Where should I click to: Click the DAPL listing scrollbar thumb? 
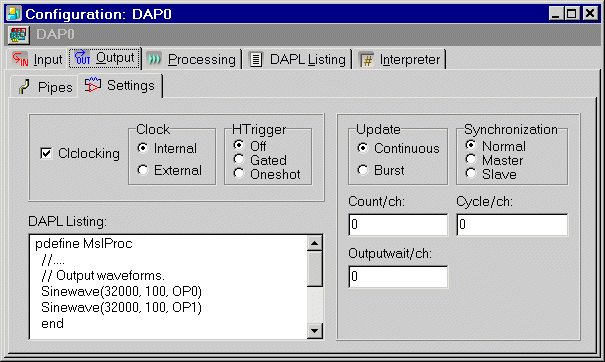(314, 269)
